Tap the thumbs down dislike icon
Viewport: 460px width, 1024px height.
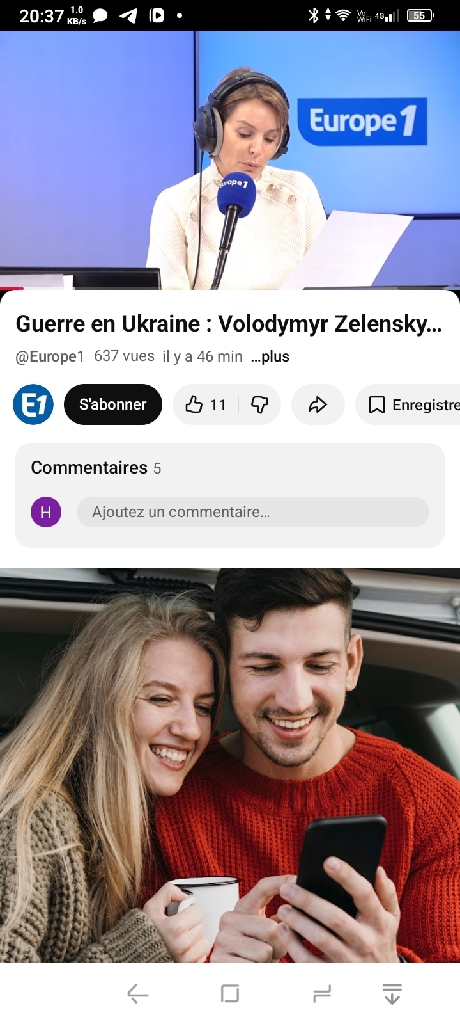click(260, 405)
